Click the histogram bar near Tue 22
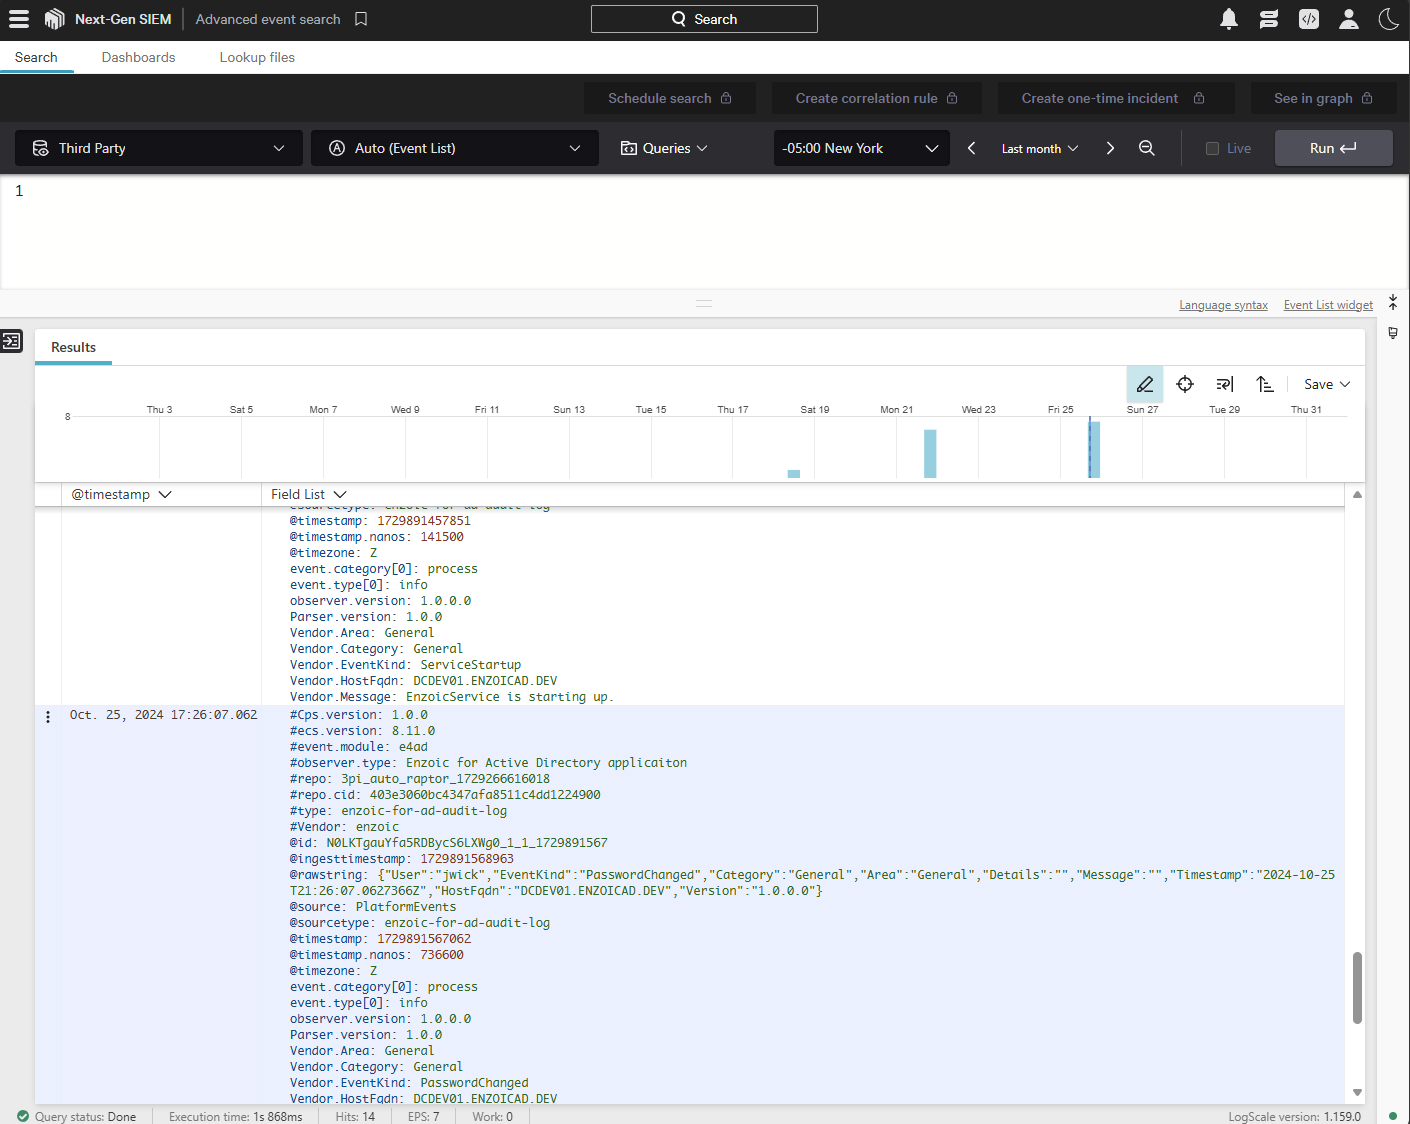Viewport: 1410px width, 1124px height. pyautogui.click(x=930, y=453)
